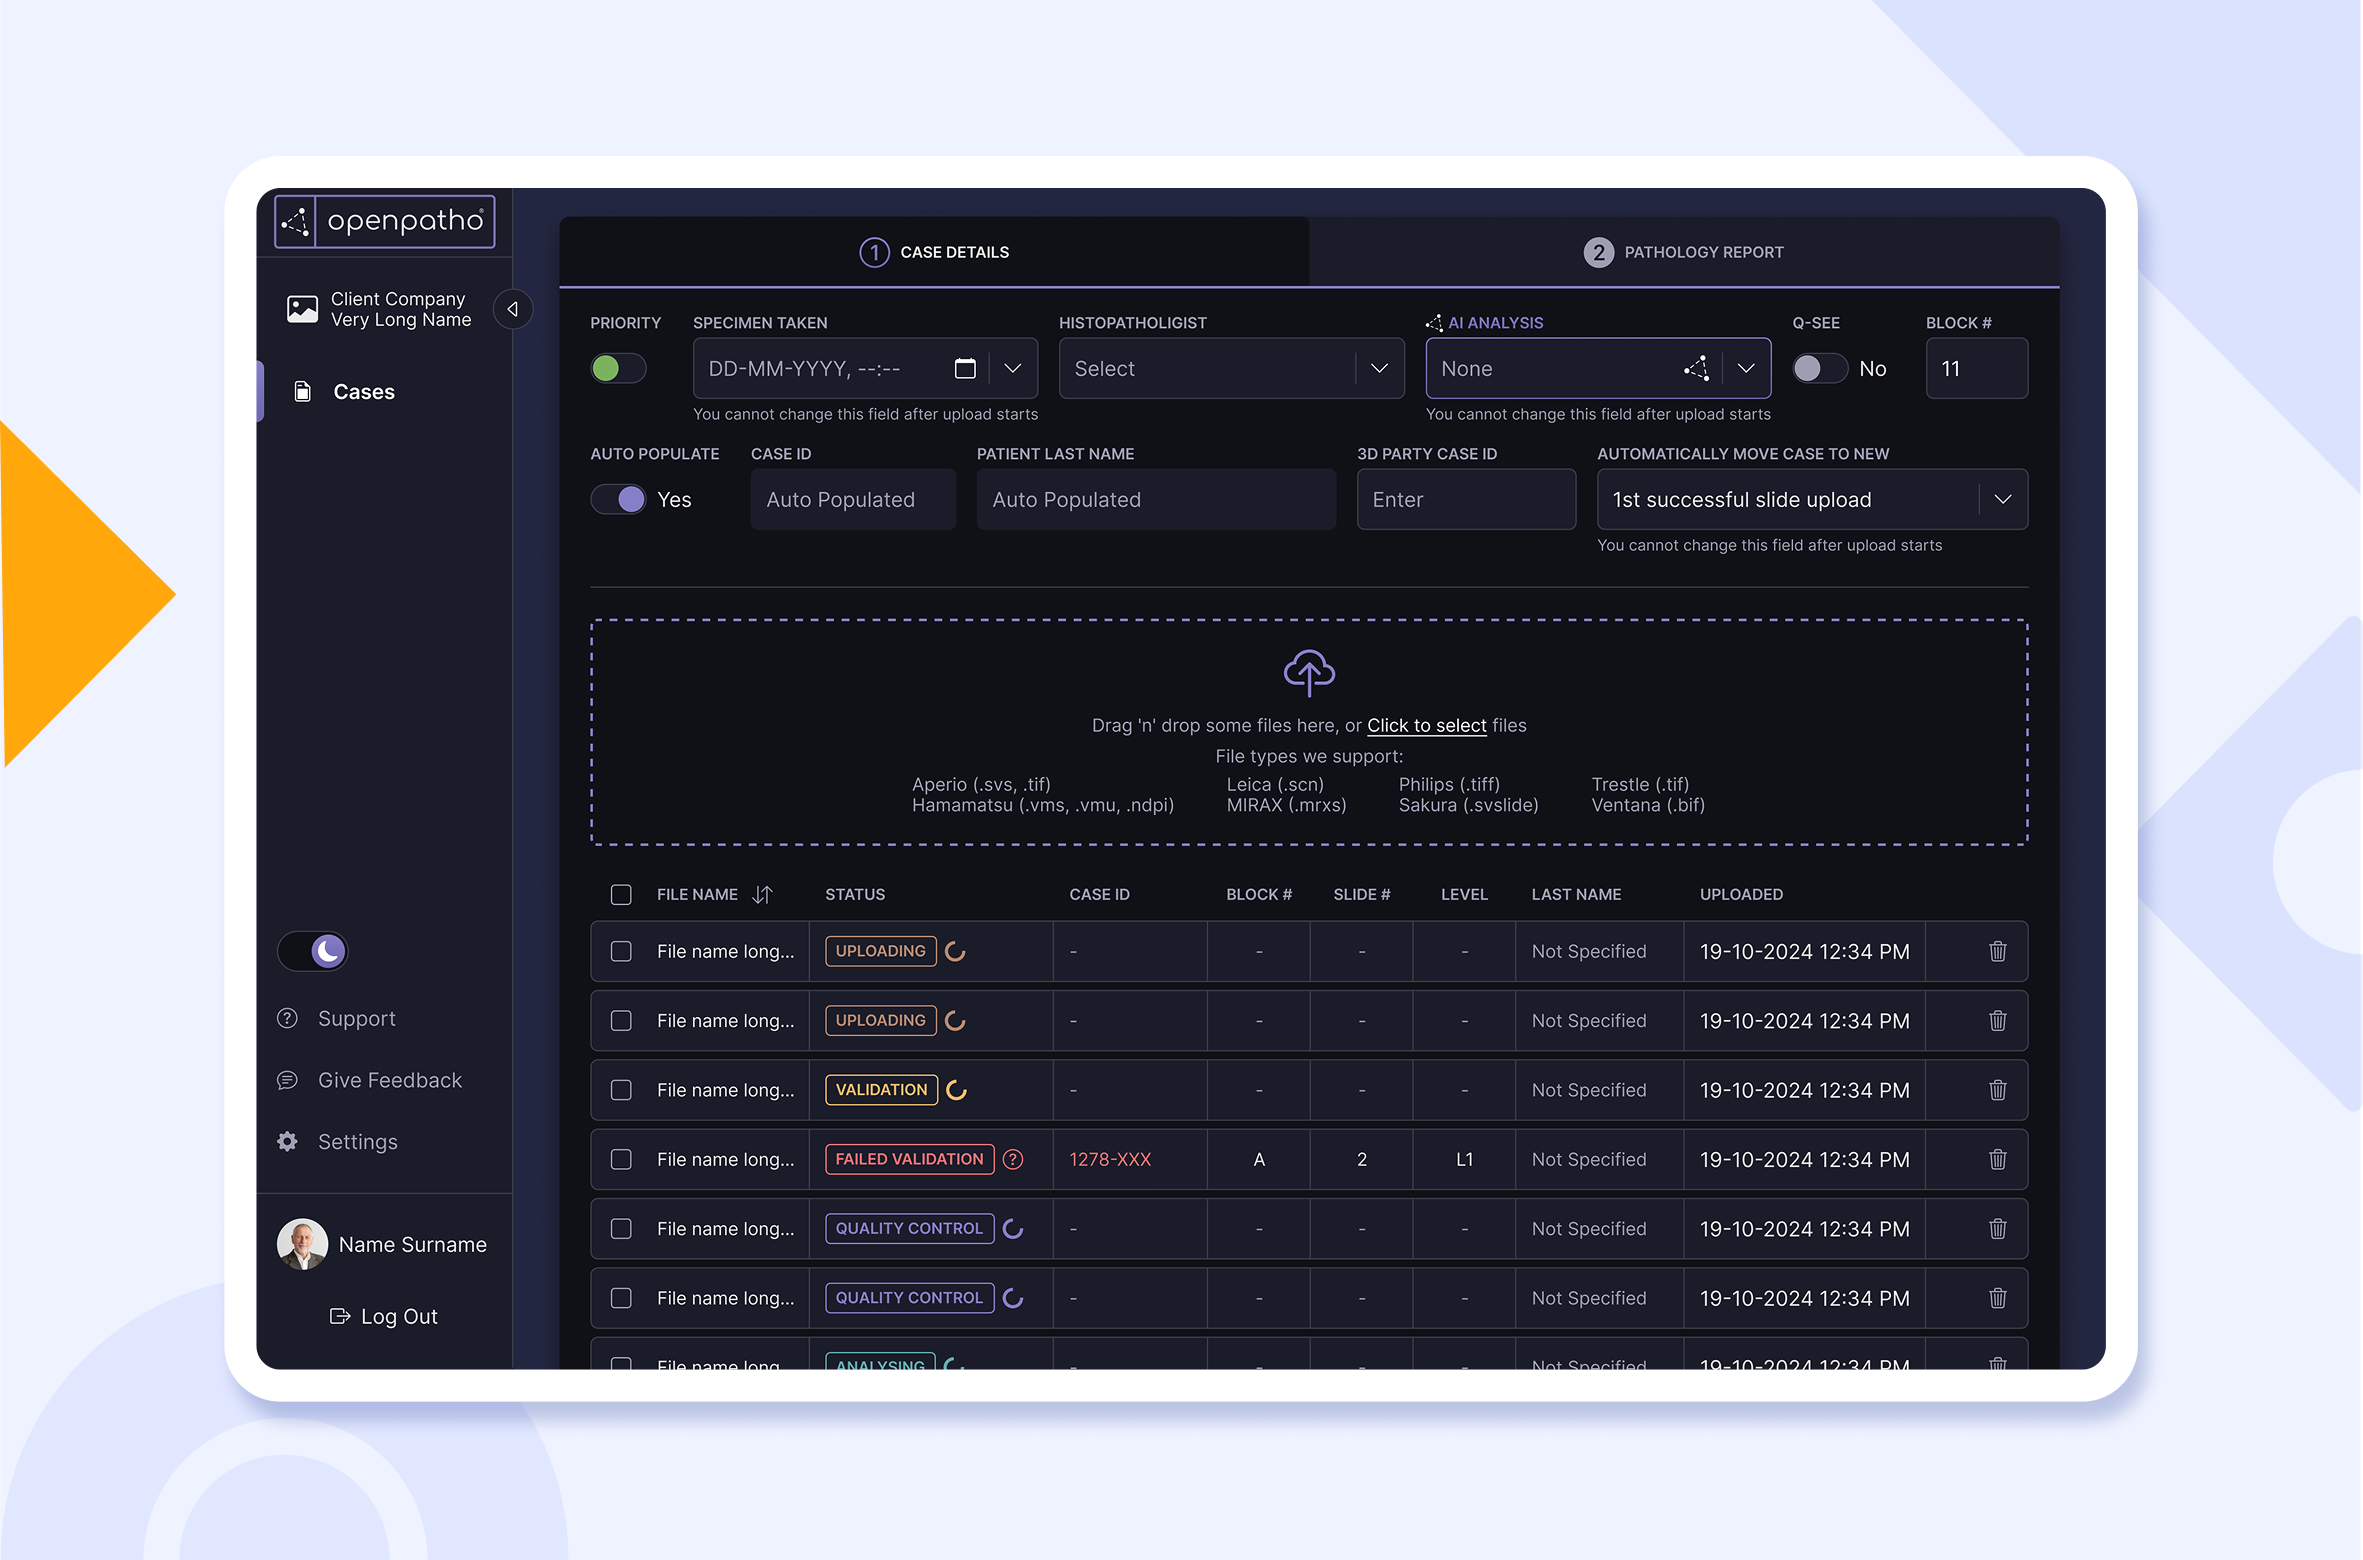Image resolution: width=2363 pixels, height=1560 pixels.
Task: Delete the first UPLOADING row with its trash icon
Action: coord(1997,951)
